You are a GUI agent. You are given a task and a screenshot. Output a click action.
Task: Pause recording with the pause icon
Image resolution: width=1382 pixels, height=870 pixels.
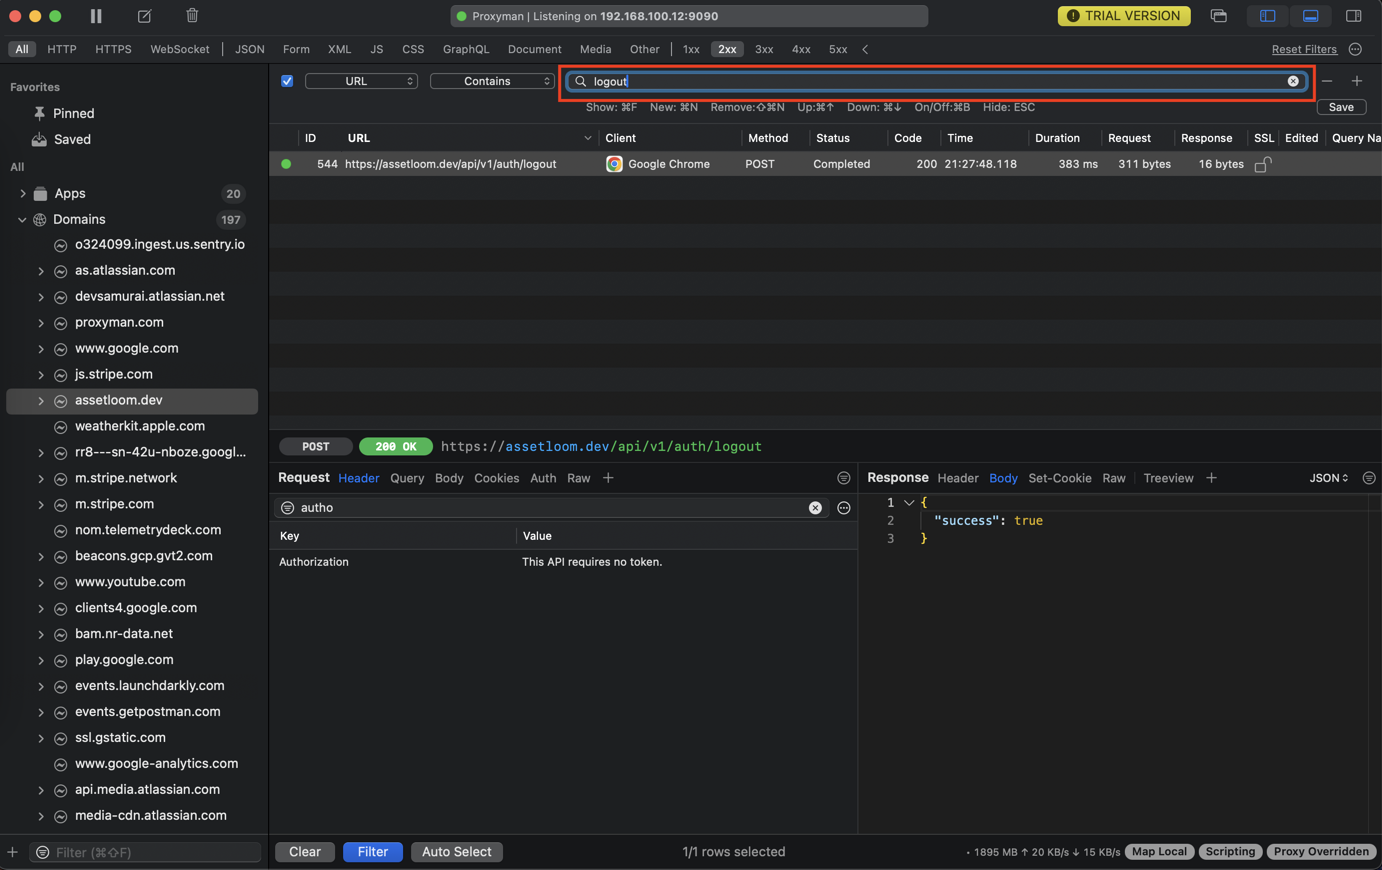click(96, 16)
